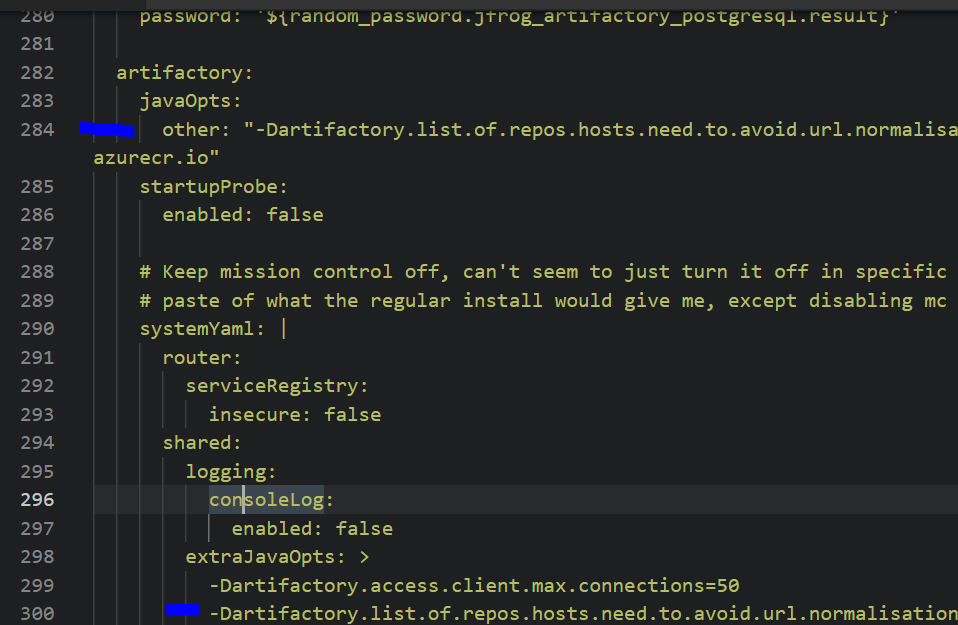Screen dimensions: 958x625
Task: Click the 'javaOpts:' key text
Action: coord(191,101)
